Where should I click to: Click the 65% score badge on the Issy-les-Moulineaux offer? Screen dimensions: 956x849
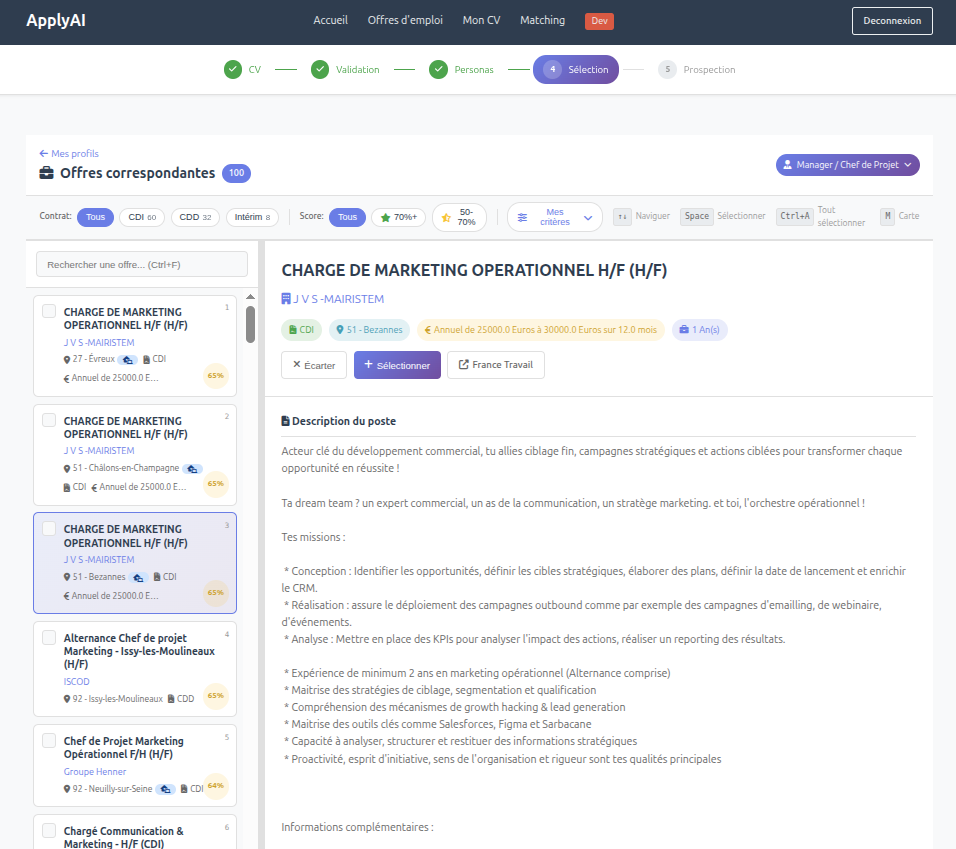(215, 695)
